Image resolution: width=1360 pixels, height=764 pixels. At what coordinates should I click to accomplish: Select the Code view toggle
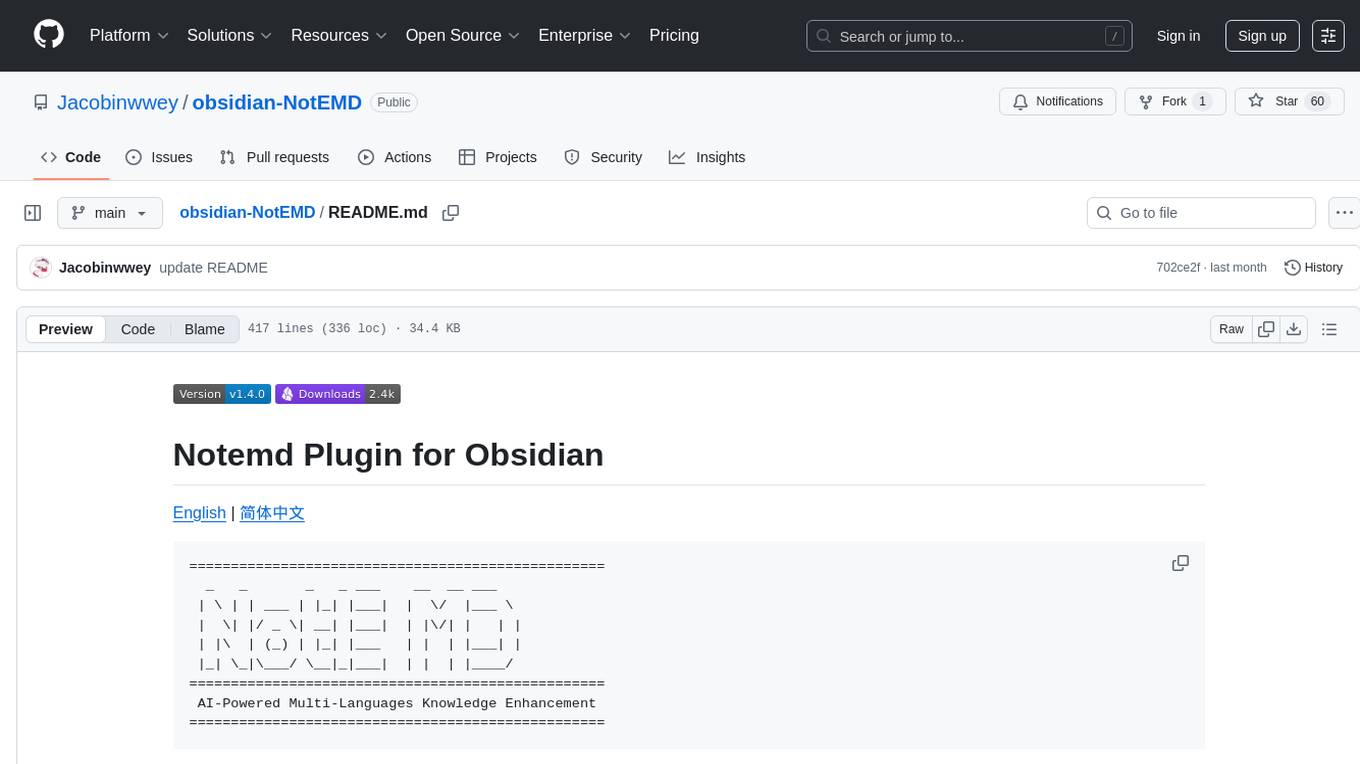tap(138, 329)
